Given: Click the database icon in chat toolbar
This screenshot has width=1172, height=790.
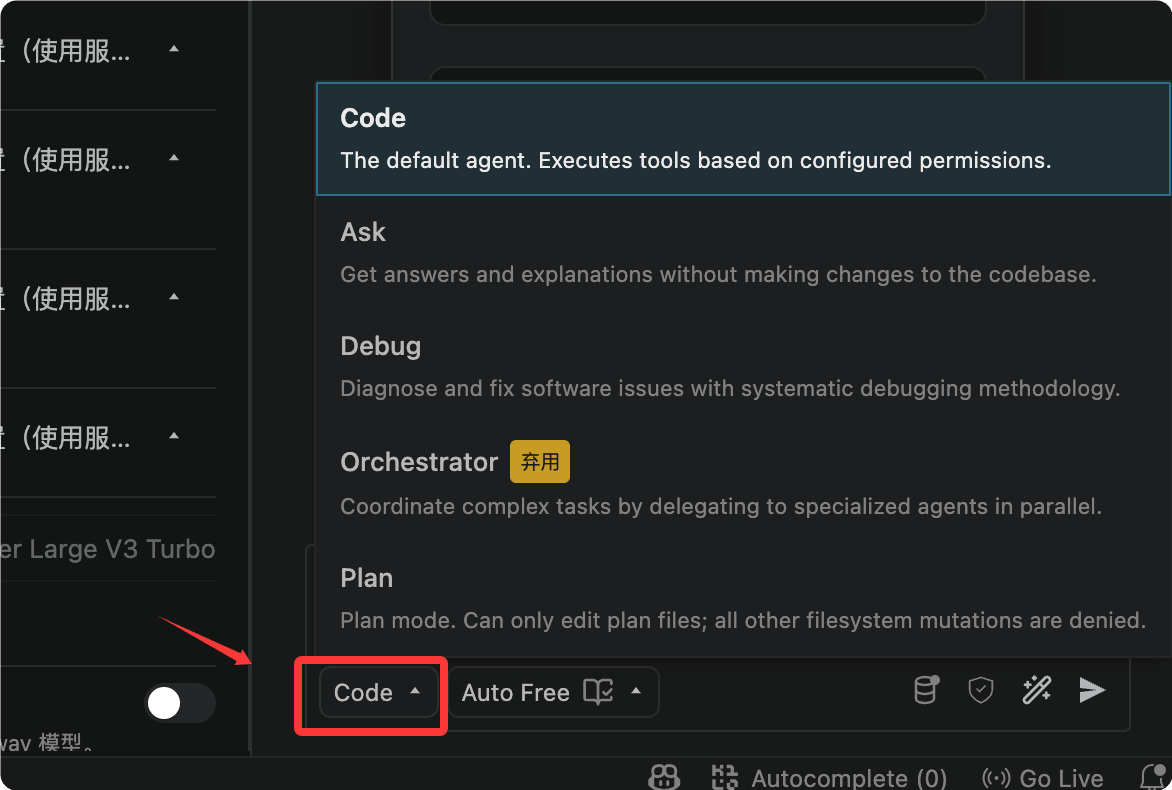Looking at the screenshot, I should [x=926, y=690].
